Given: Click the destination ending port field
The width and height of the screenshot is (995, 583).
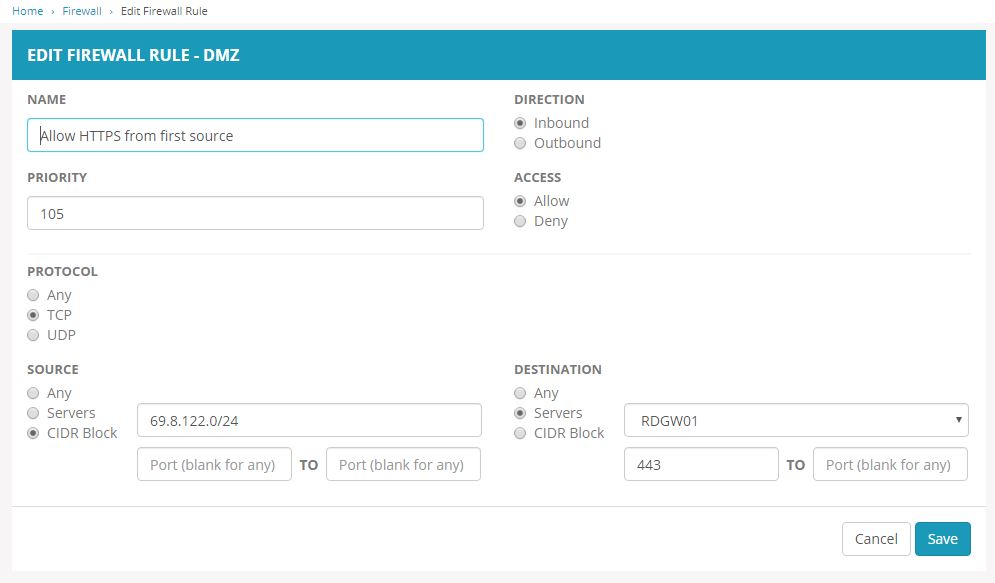Looking at the screenshot, I should (890, 464).
